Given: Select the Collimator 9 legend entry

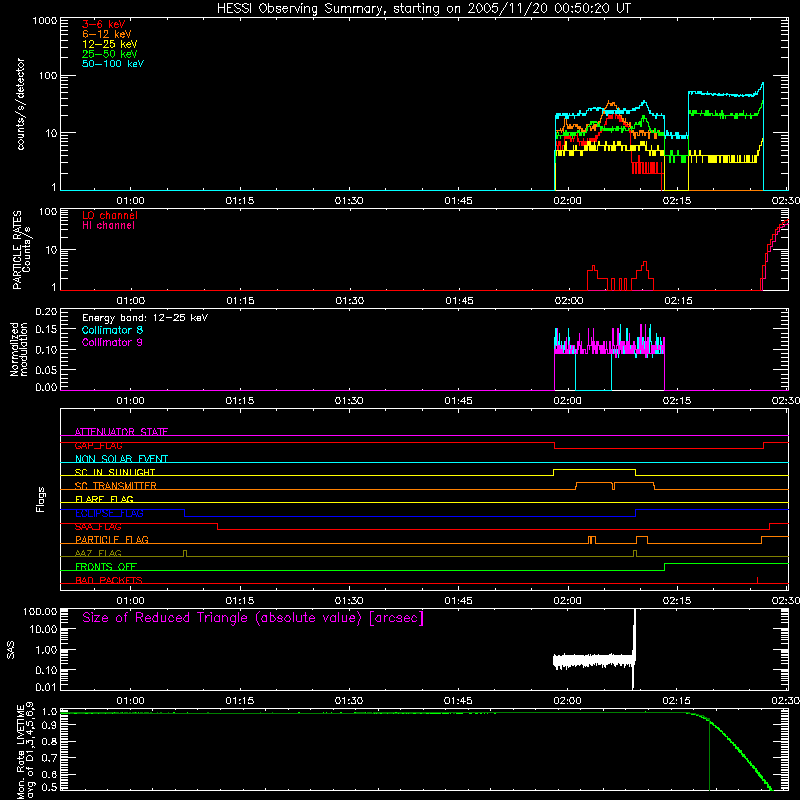Looking at the screenshot, I should coord(112,342).
